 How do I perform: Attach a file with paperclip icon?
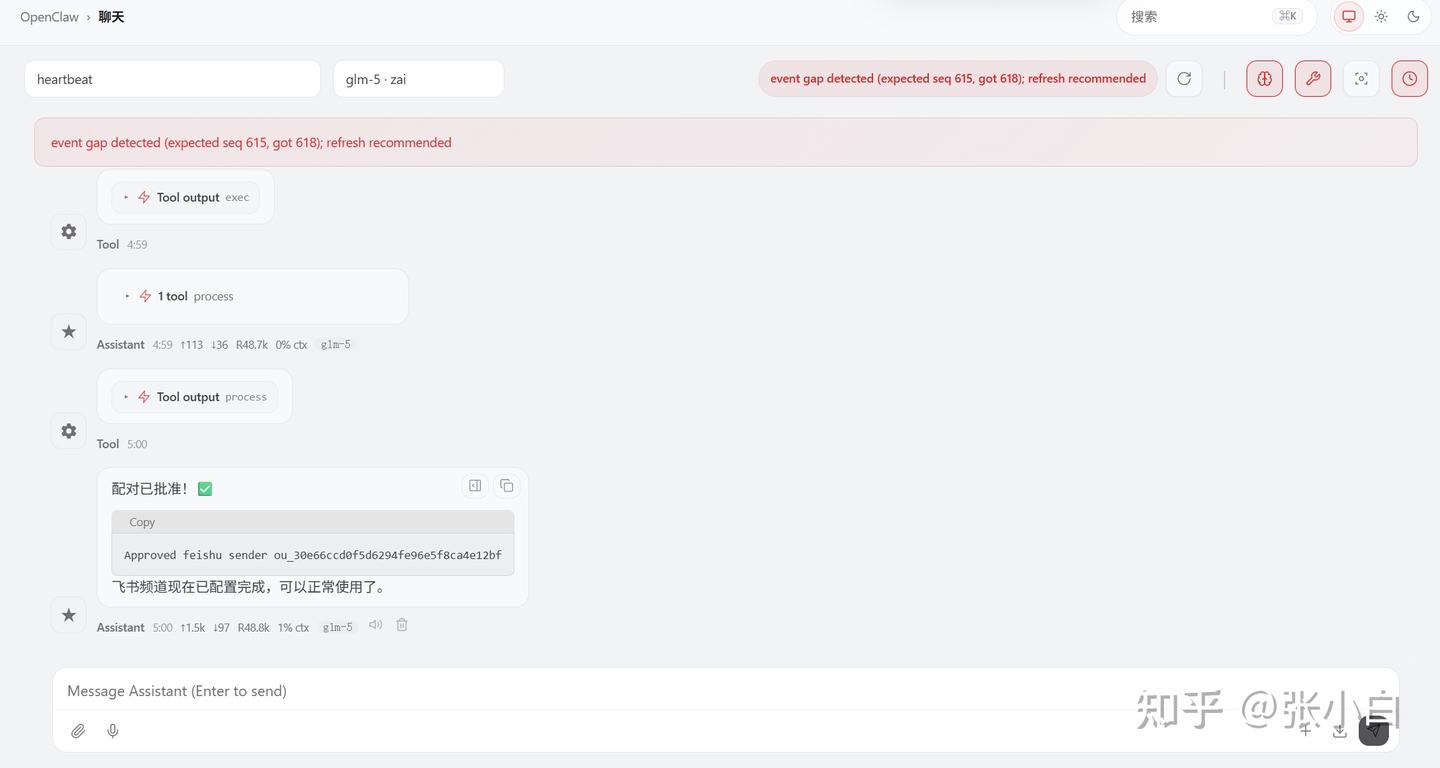click(x=78, y=731)
